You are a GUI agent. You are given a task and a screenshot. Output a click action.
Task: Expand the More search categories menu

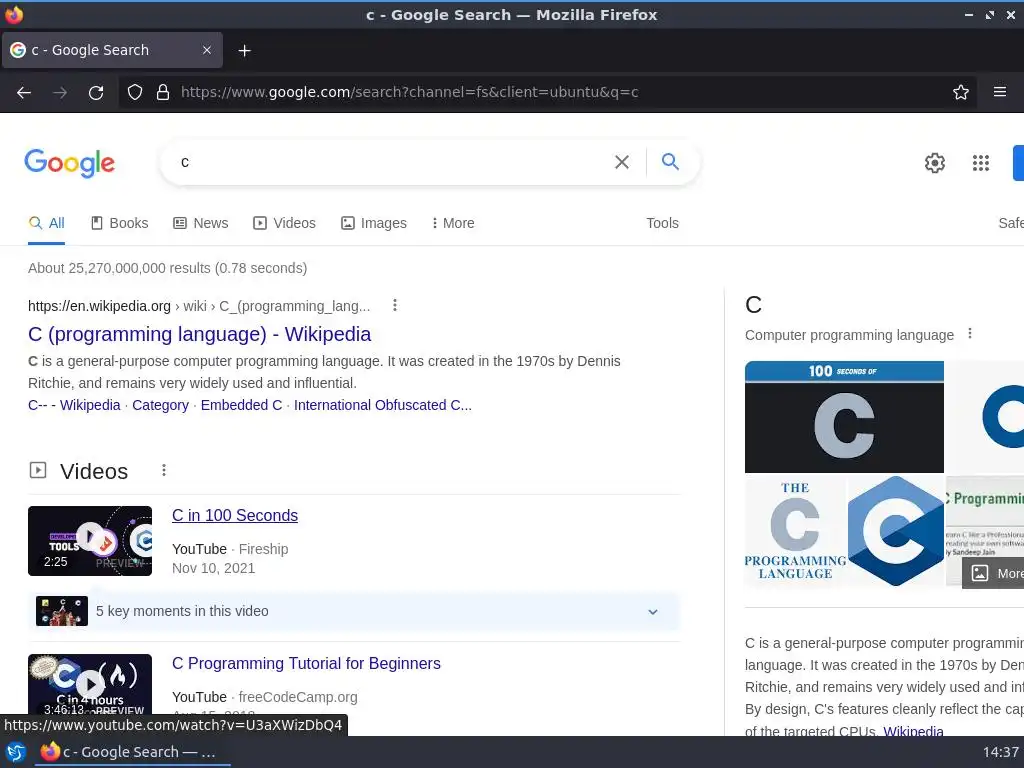pyautogui.click(x=453, y=223)
